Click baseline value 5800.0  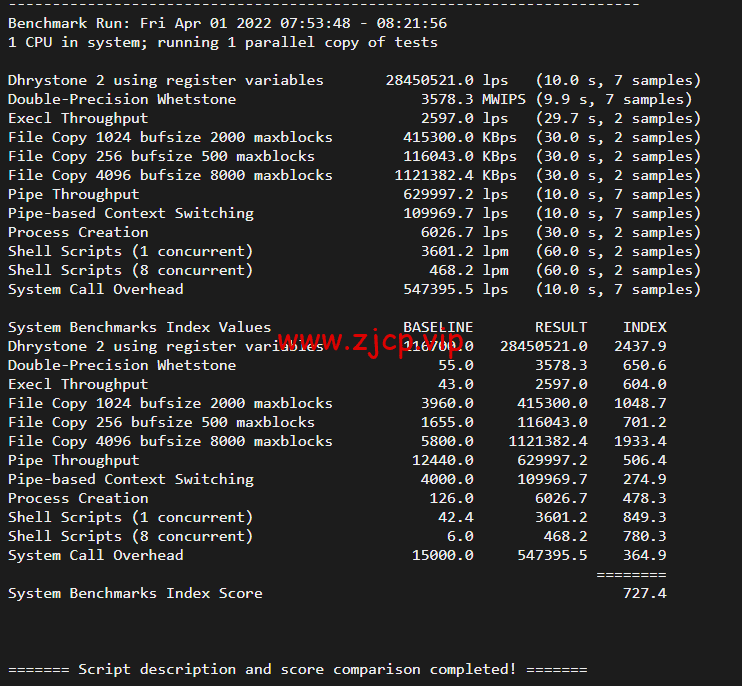(x=447, y=441)
